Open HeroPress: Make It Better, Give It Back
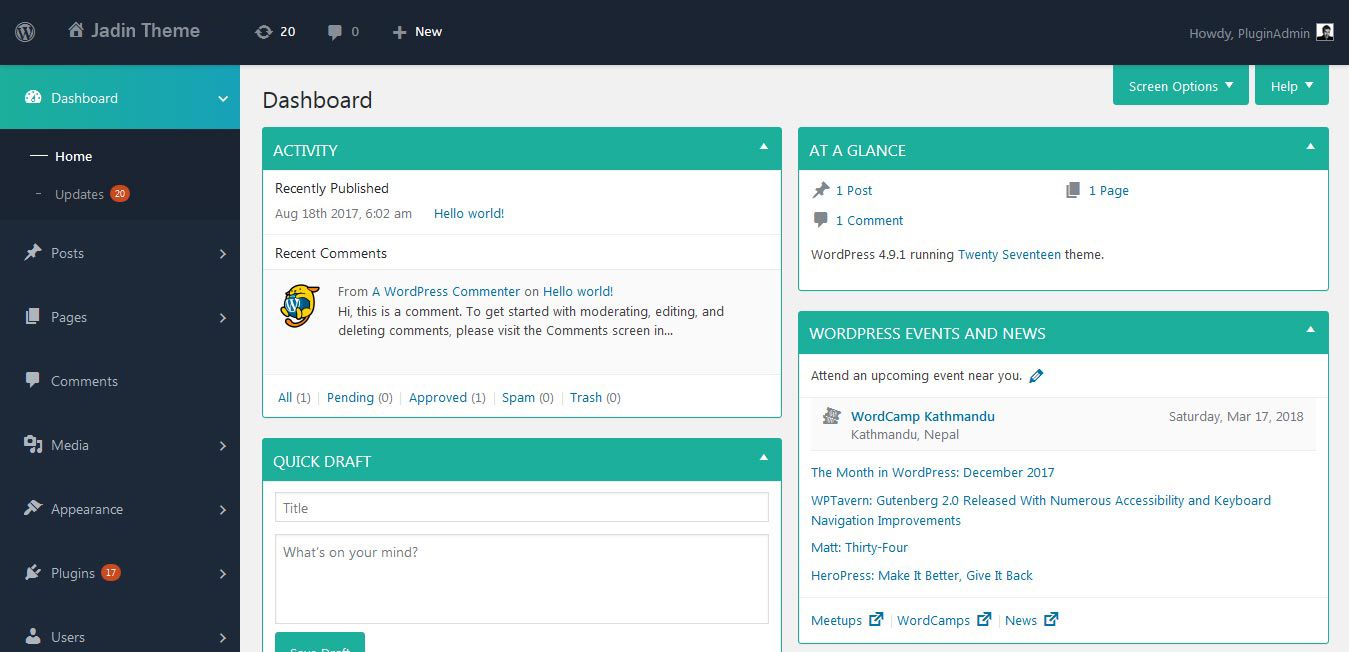The image size is (1349, 652). point(921,575)
